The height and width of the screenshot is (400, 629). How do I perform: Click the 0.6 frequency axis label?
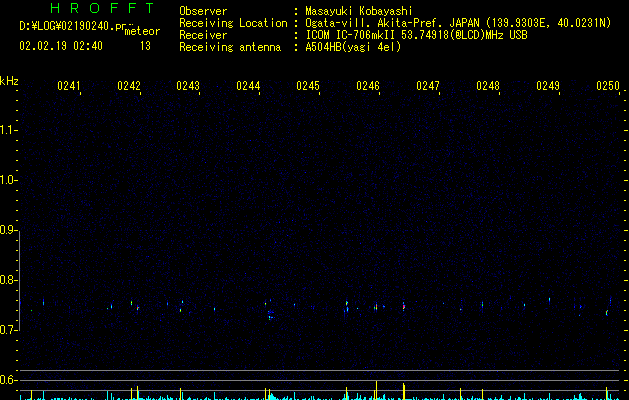pos(8,380)
